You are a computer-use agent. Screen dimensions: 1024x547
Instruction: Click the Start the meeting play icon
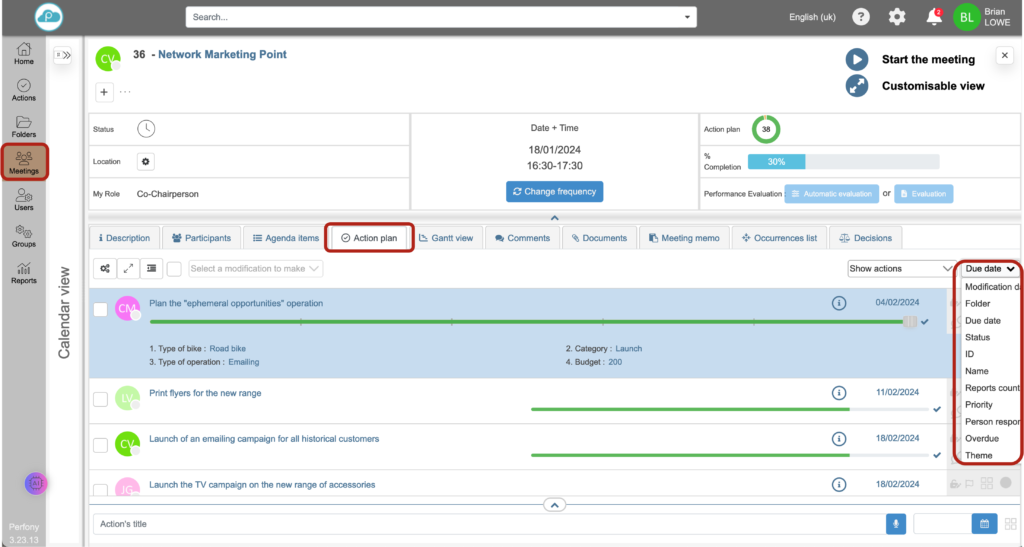pos(856,59)
